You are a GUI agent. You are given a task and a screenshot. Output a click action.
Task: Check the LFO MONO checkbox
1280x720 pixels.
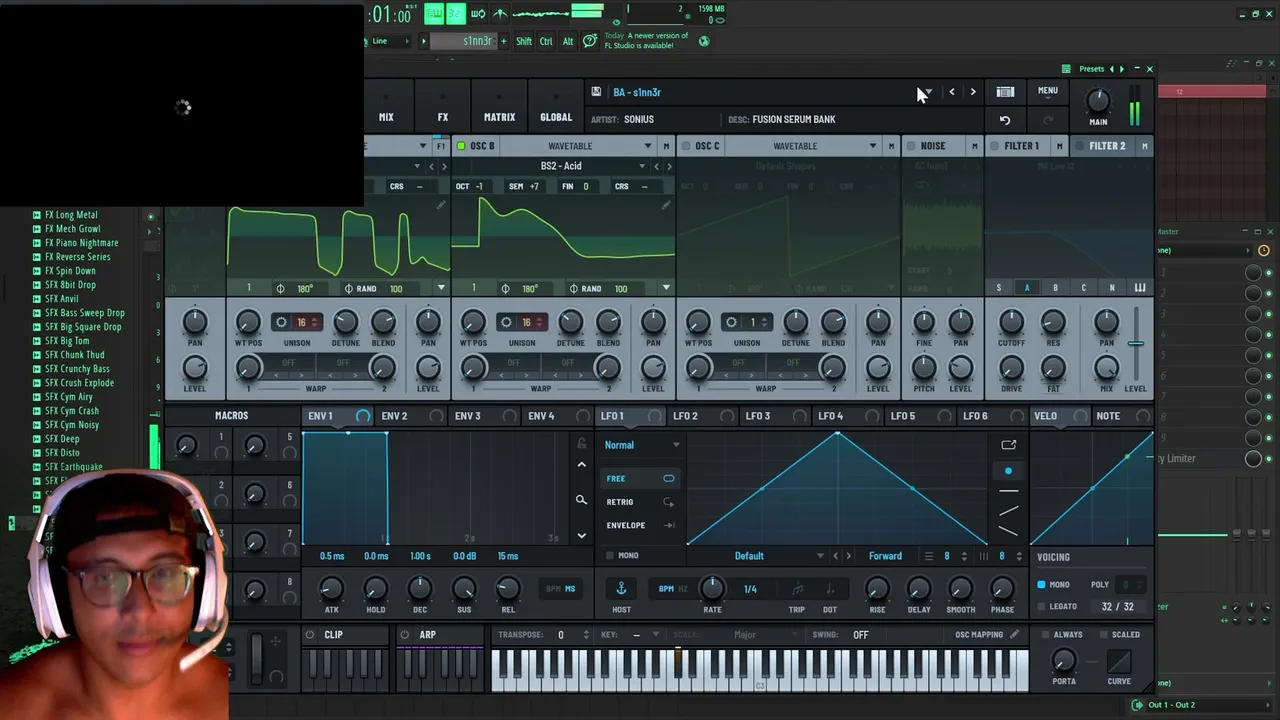609,555
